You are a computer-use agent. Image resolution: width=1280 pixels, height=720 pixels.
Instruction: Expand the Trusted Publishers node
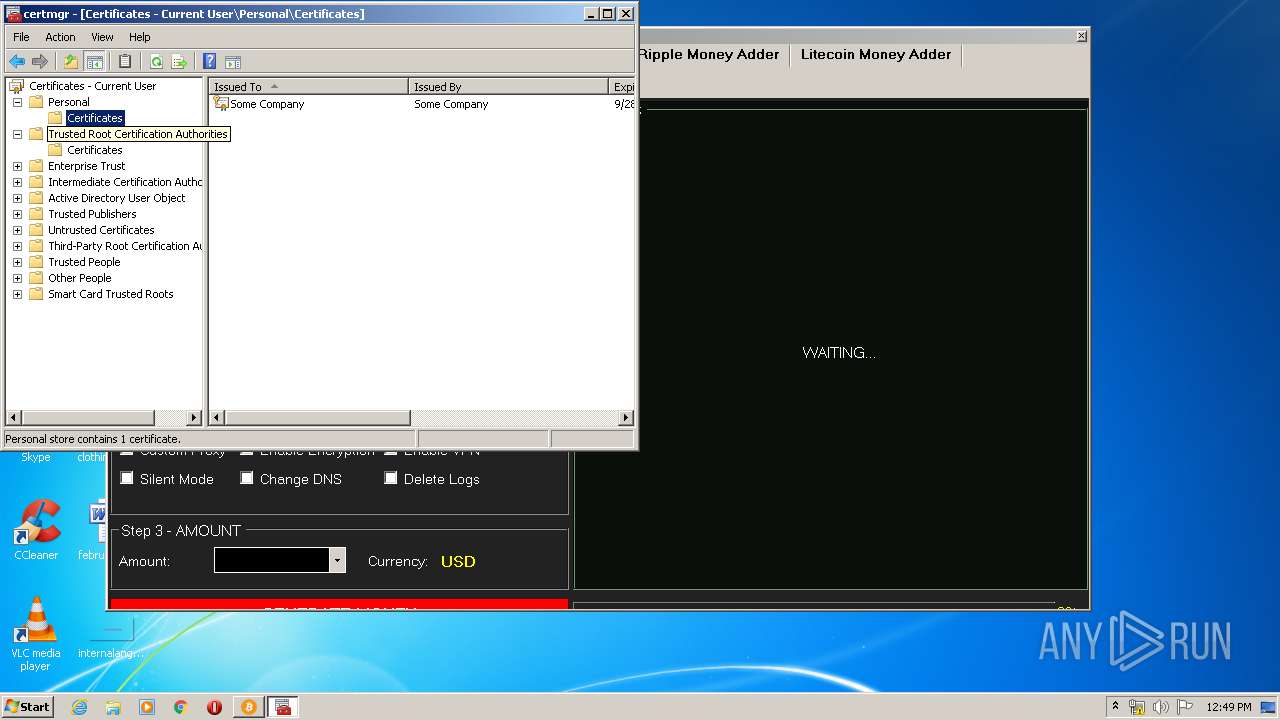17,214
